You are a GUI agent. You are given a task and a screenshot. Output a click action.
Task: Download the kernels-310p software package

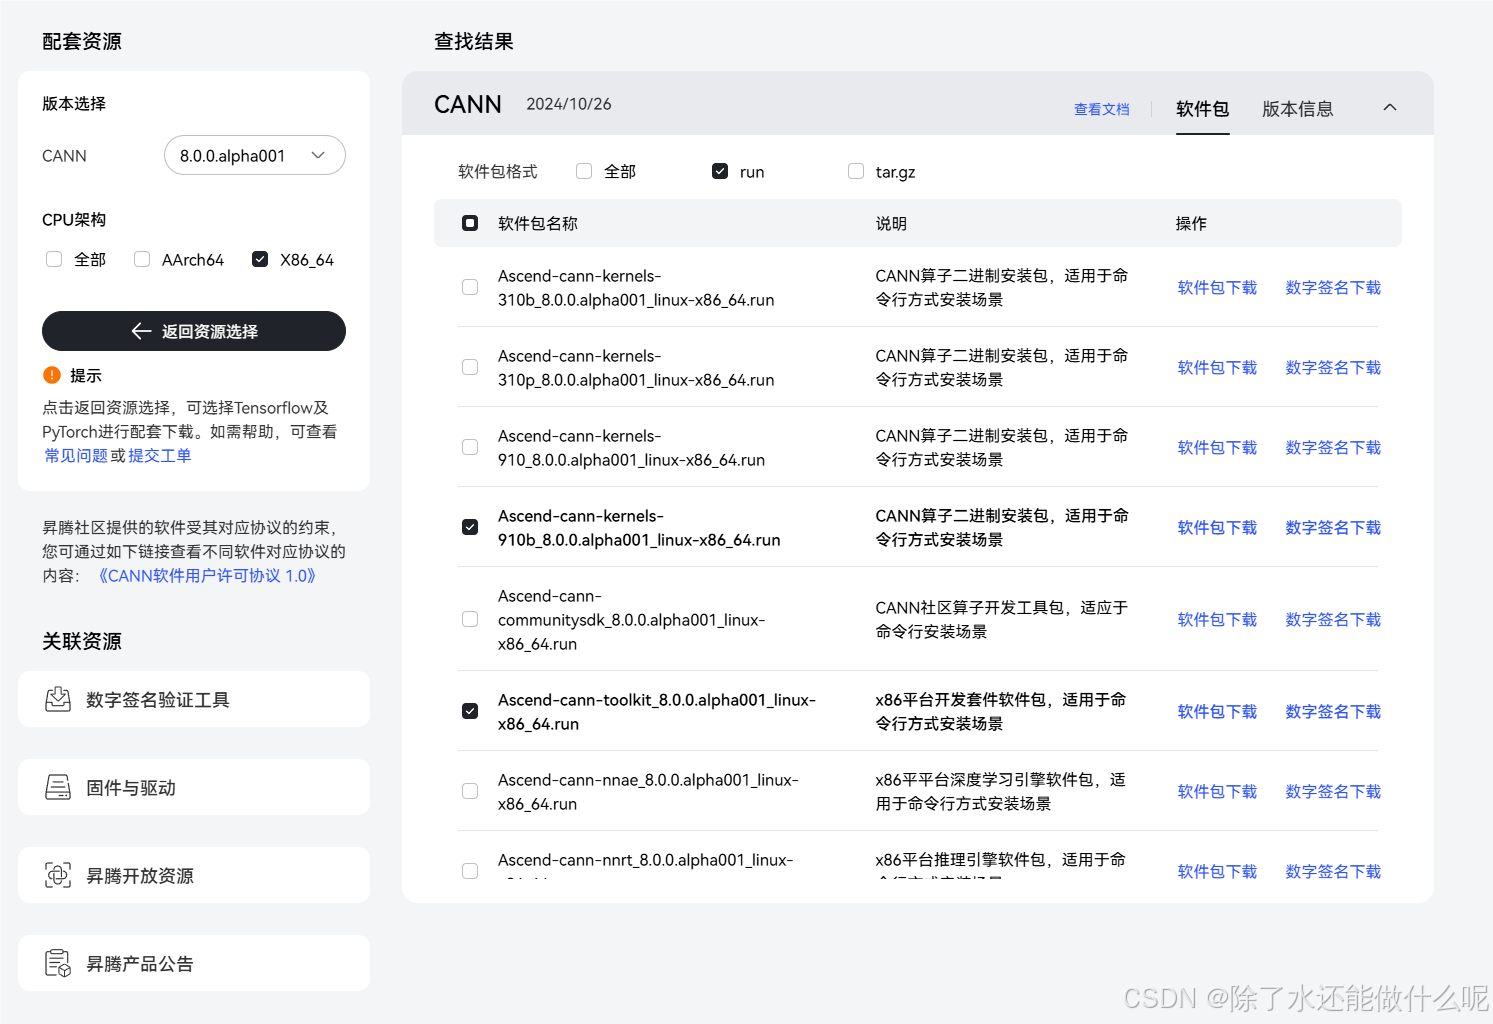[1217, 367]
